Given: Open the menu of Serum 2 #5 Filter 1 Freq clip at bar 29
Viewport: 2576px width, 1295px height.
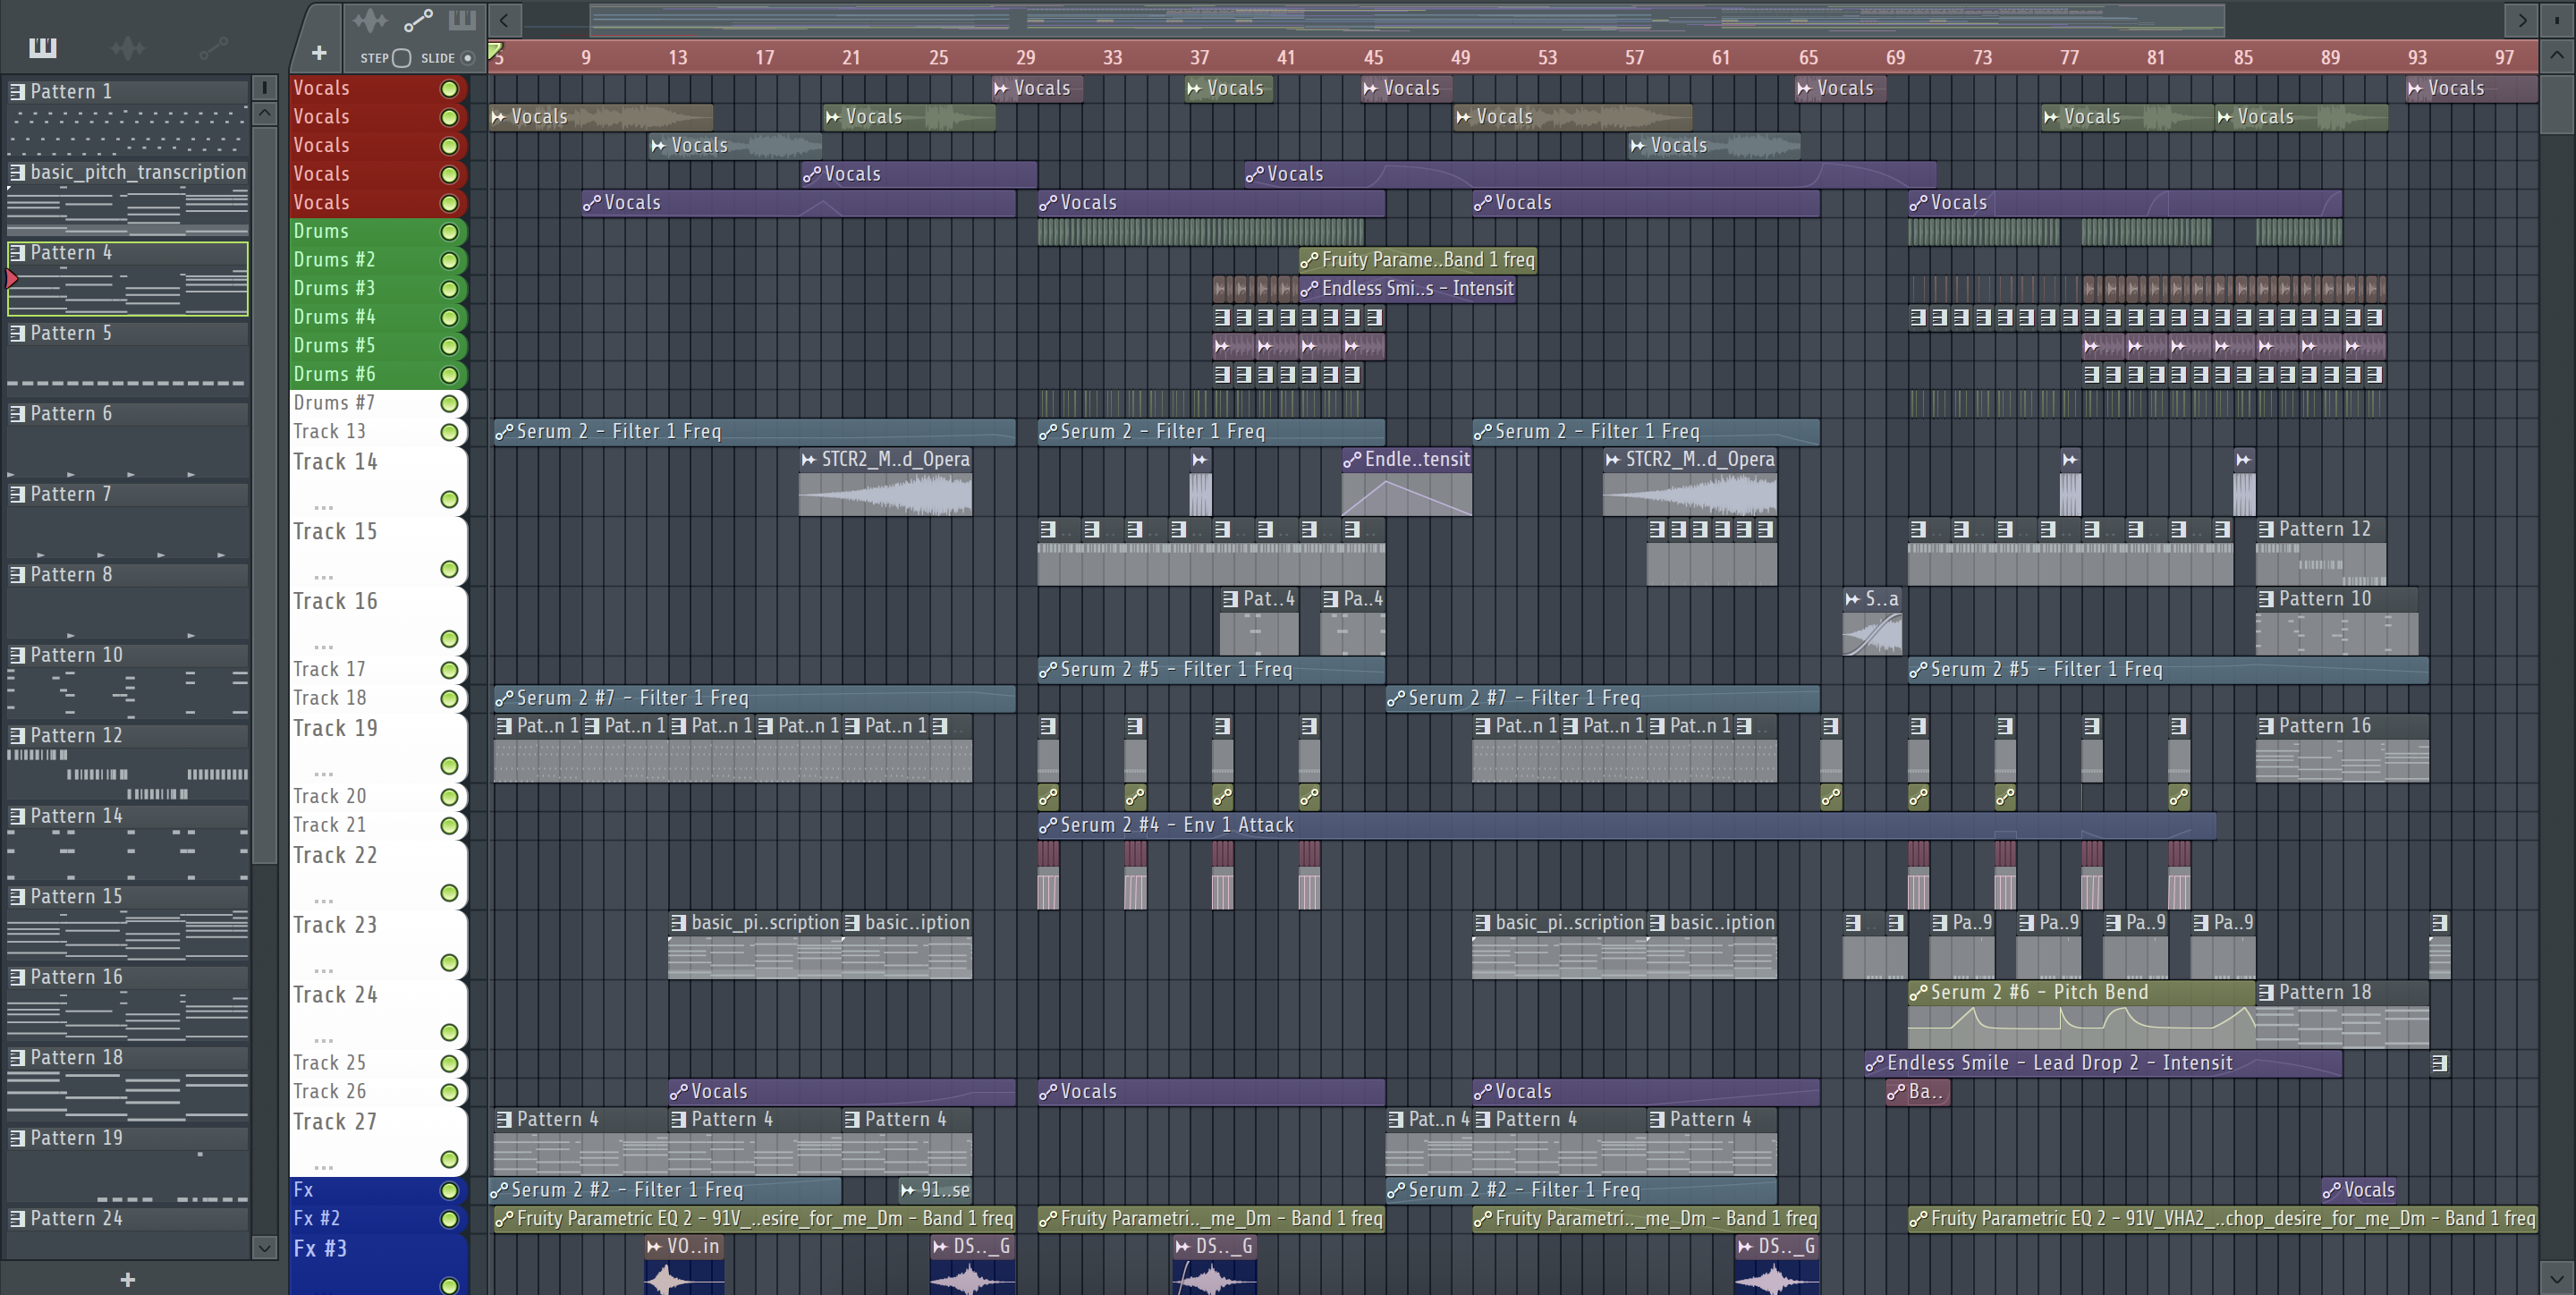Looking at the screenshot, I should tap(1047, 670).
